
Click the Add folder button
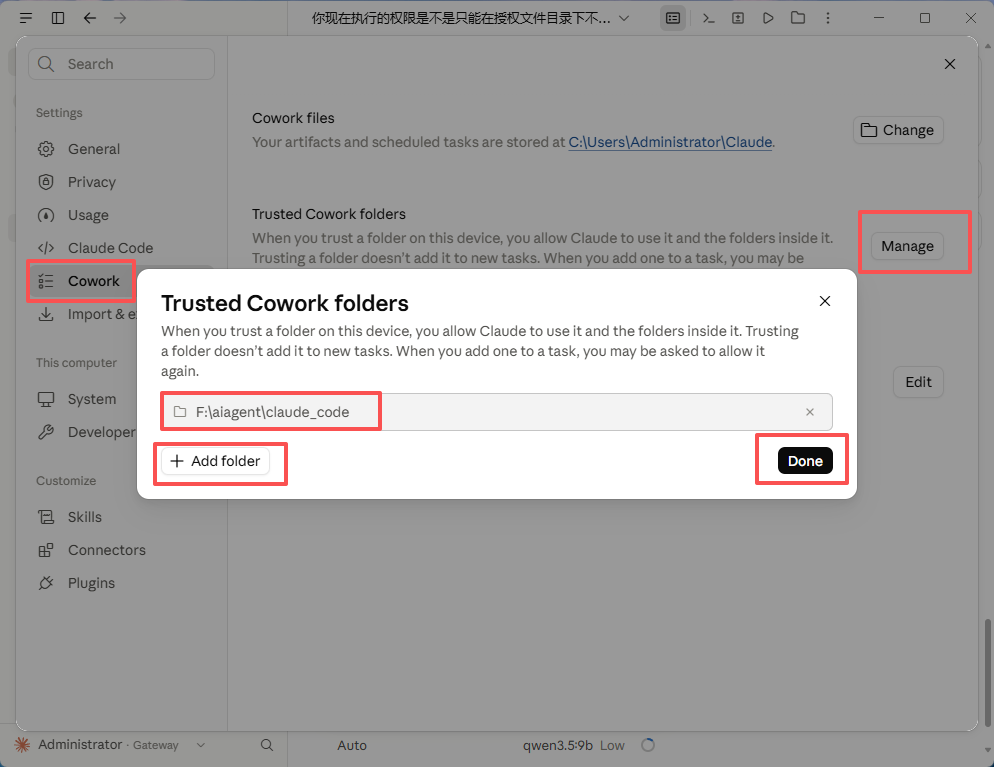[216, 461]
